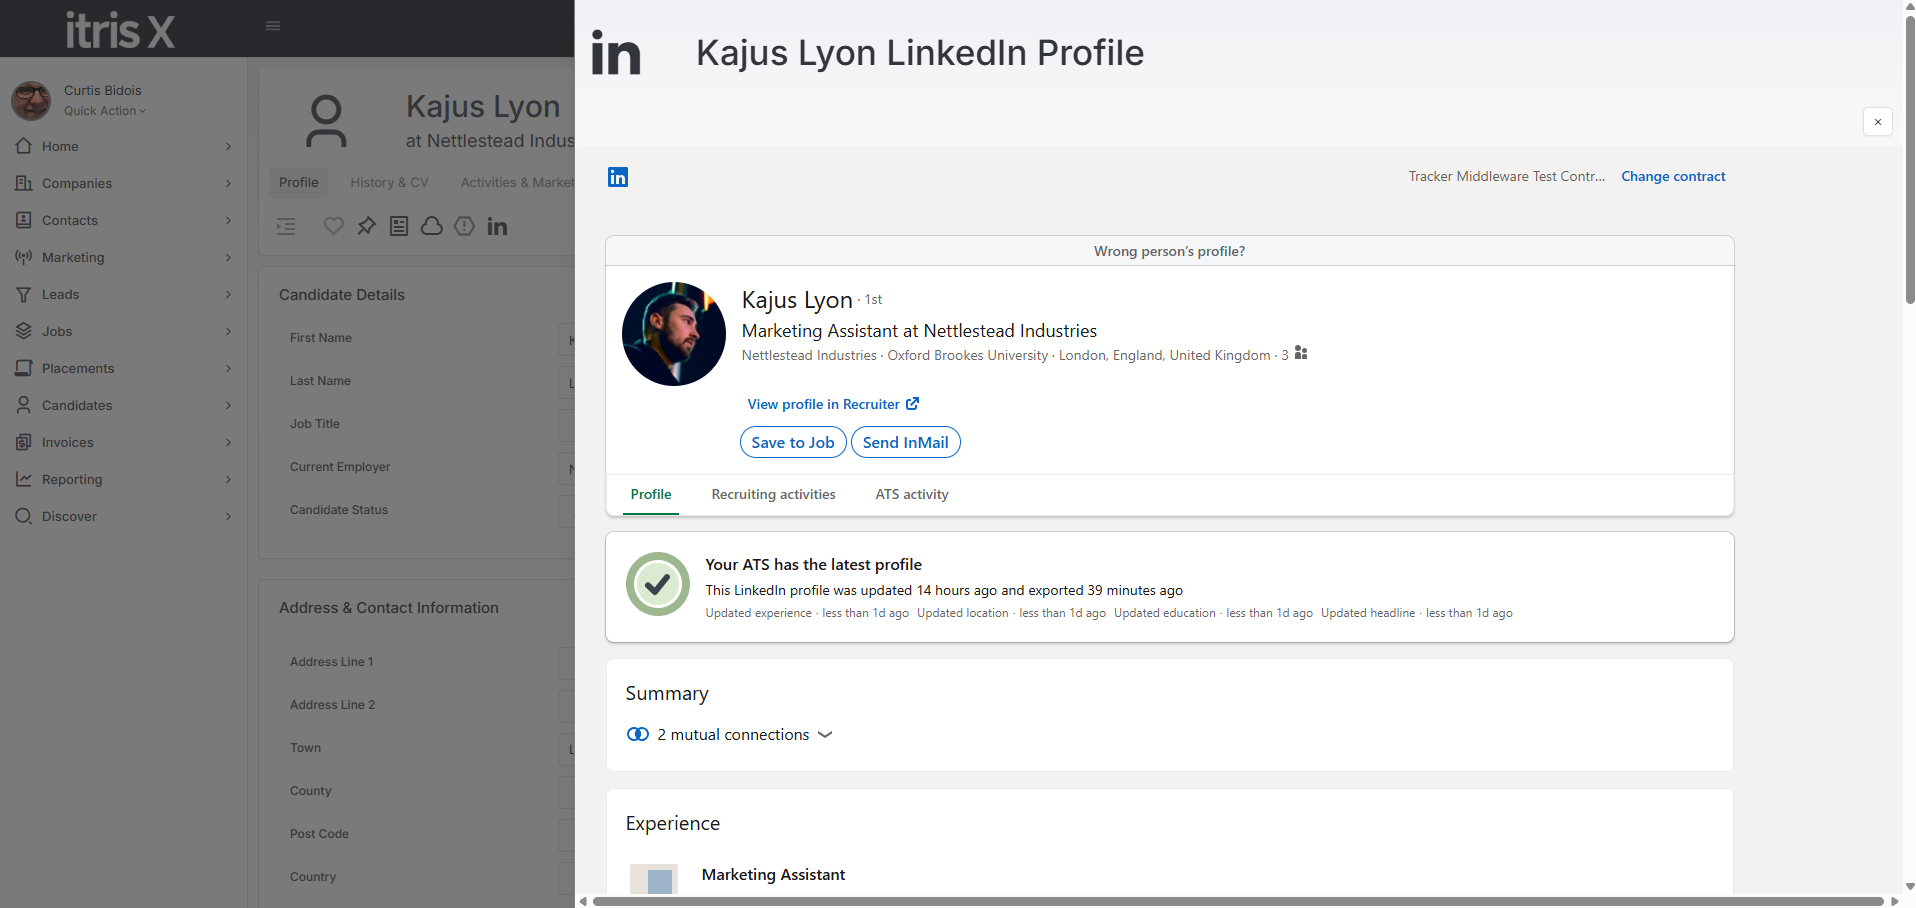Click the Marketing broadcast icon
Viewport: 1916px width, 908px height.
point(24,257)
